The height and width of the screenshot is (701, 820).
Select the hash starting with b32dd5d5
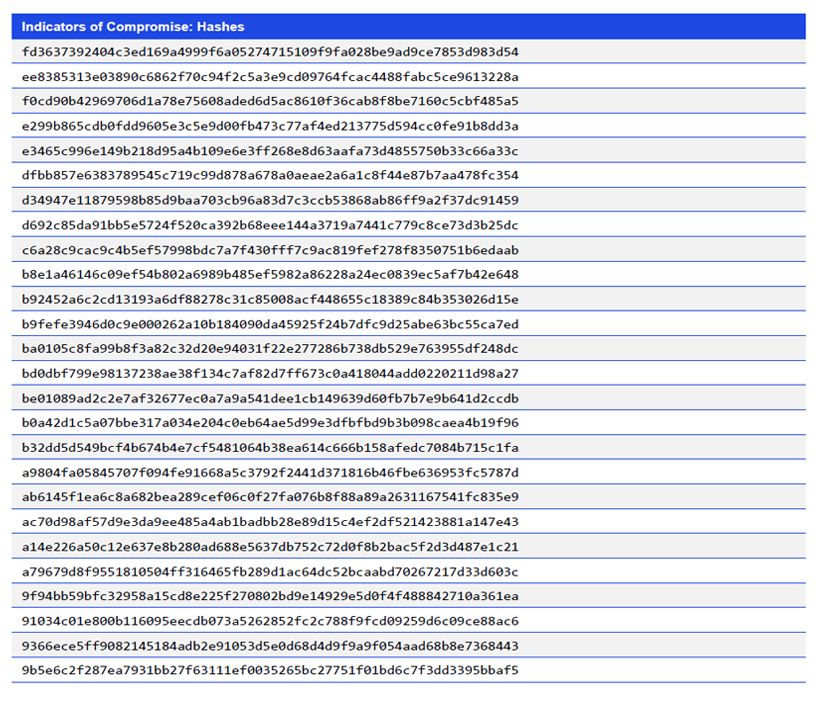270,447
